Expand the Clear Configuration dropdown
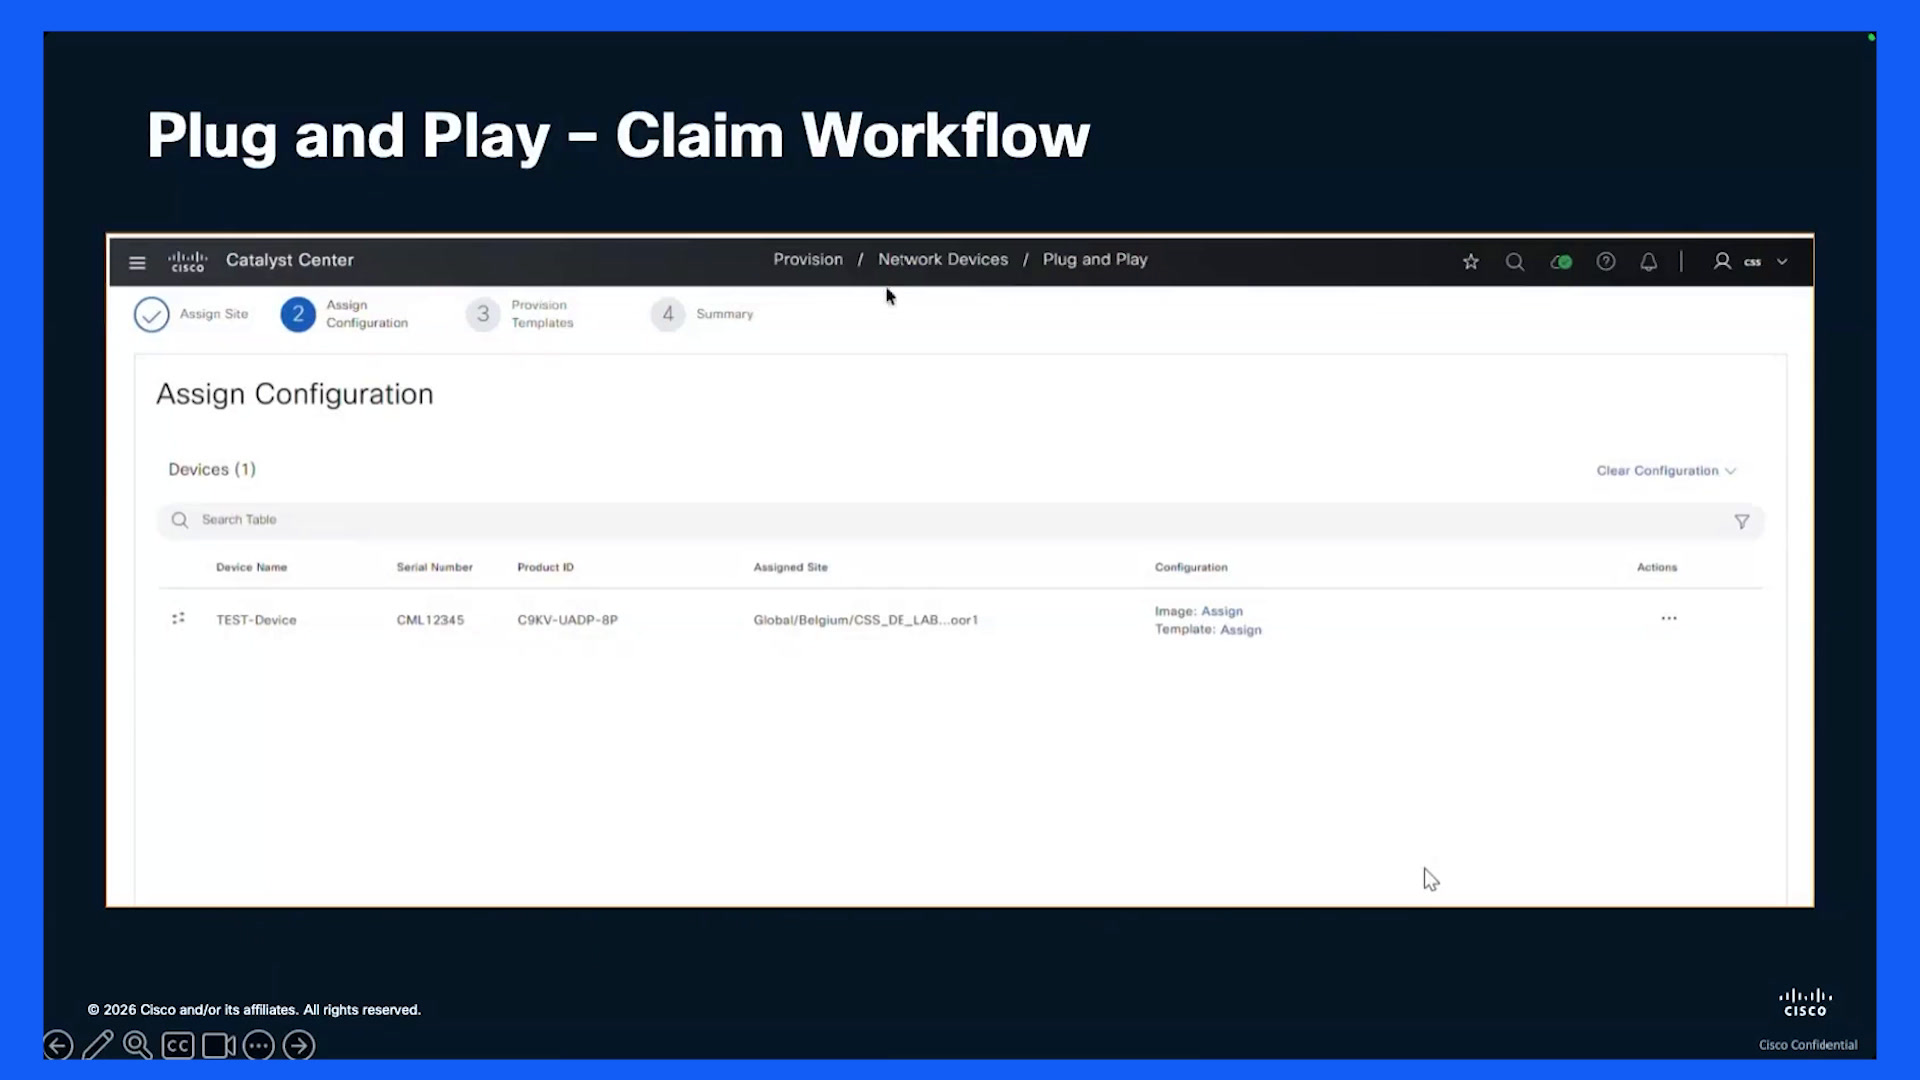The width and height of the screenshot is (1920, 1080). [x=1665, y=471]
